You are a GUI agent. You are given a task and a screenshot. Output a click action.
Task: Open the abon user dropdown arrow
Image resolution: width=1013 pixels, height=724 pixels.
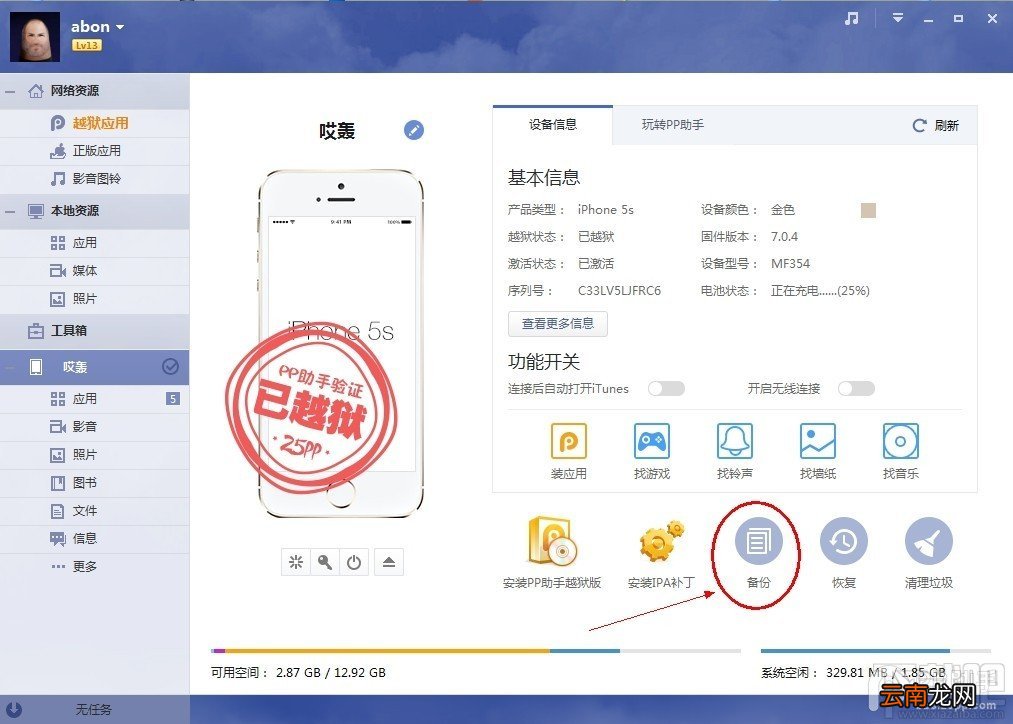tap(120, 27)
